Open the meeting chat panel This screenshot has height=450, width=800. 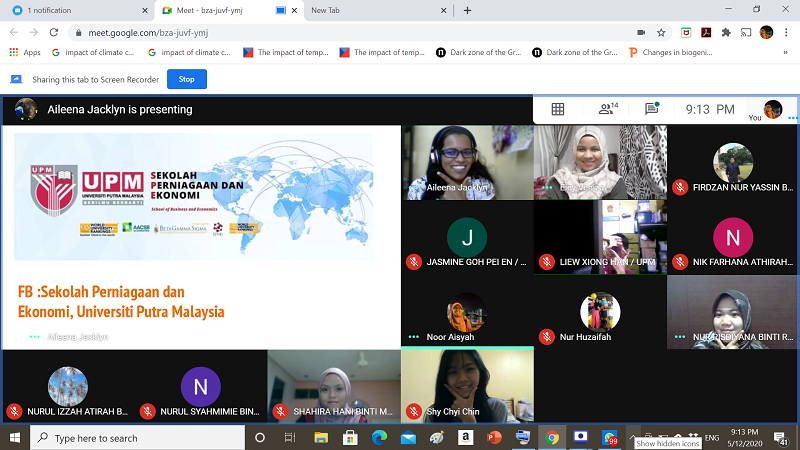pos(652,109)
